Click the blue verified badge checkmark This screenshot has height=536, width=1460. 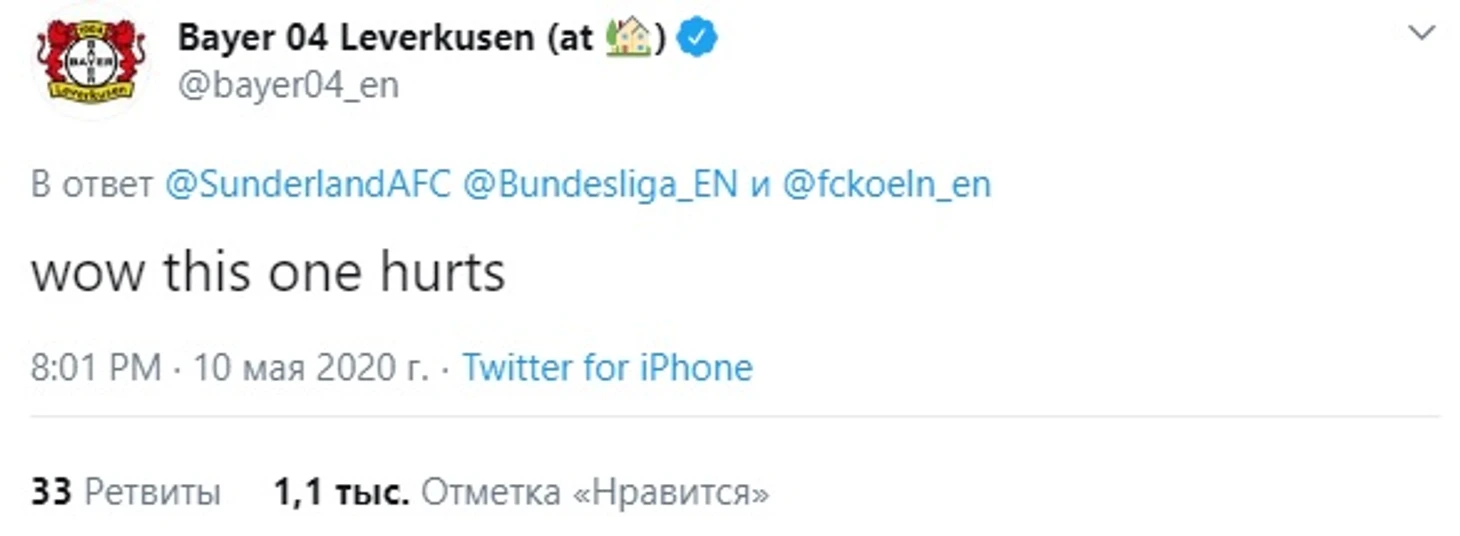pos(697,38)
